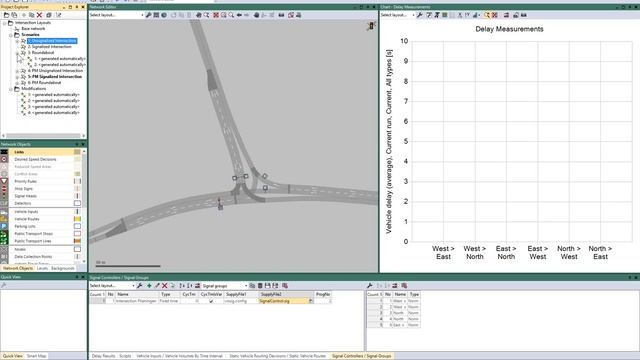Switch to the Levels tab
The height and width of the screenshot is (360, 640).
point(42,269)
